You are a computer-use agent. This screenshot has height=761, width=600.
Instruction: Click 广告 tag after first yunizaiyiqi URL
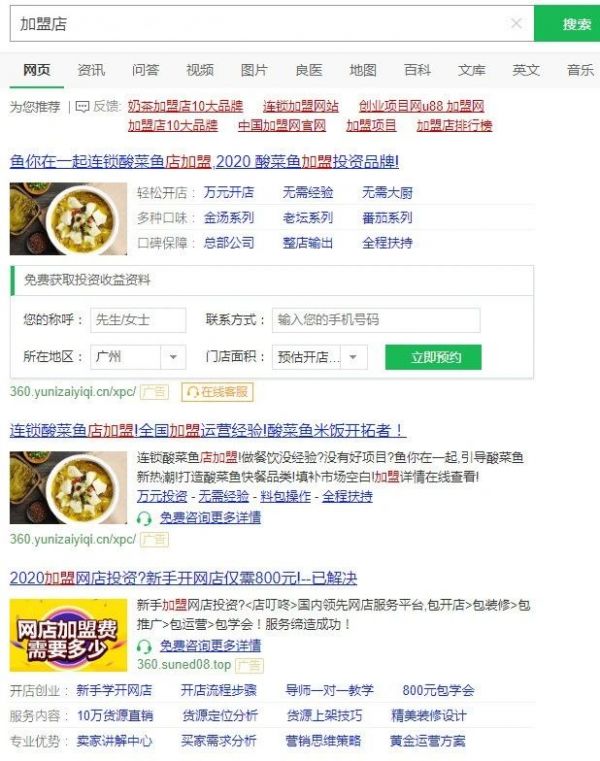click(154, 392)
